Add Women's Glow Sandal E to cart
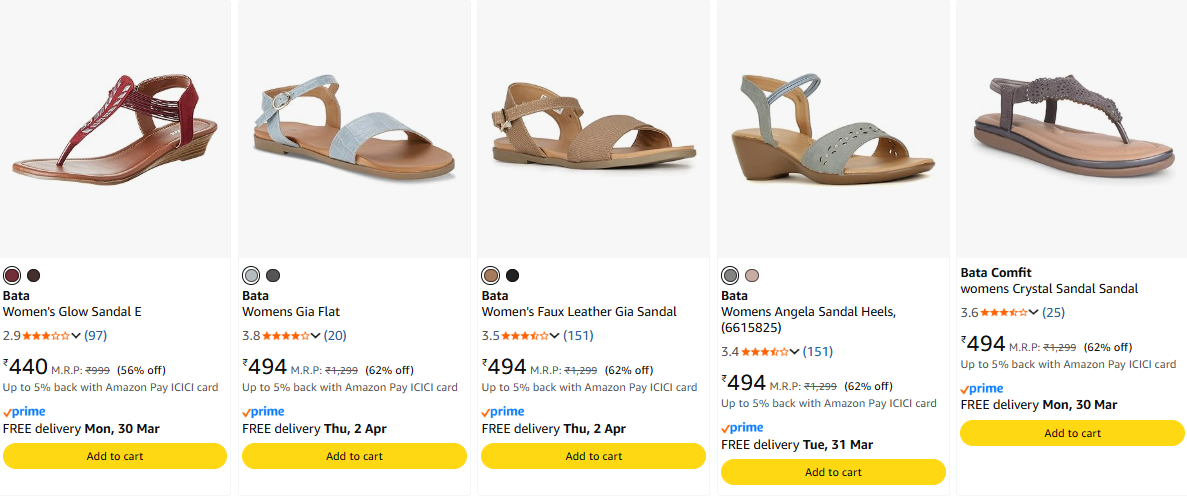Viewport: 1187px width, 499px height. [x=115, y=456]
